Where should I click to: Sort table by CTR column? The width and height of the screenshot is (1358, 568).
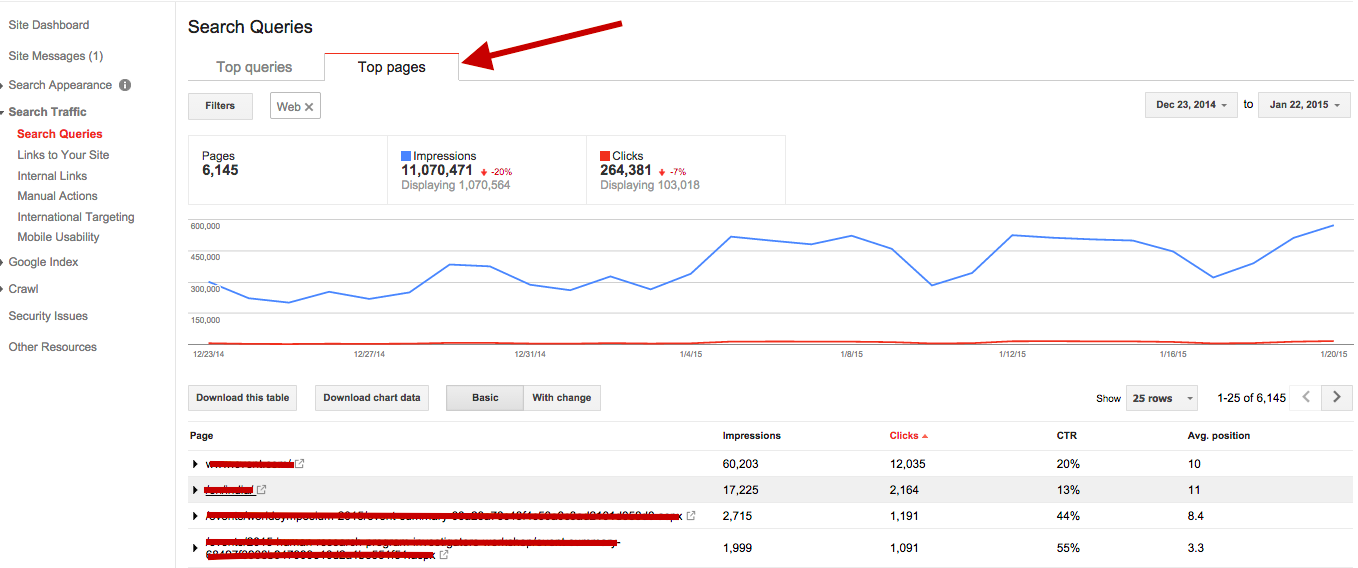(x=1066, y=436)
